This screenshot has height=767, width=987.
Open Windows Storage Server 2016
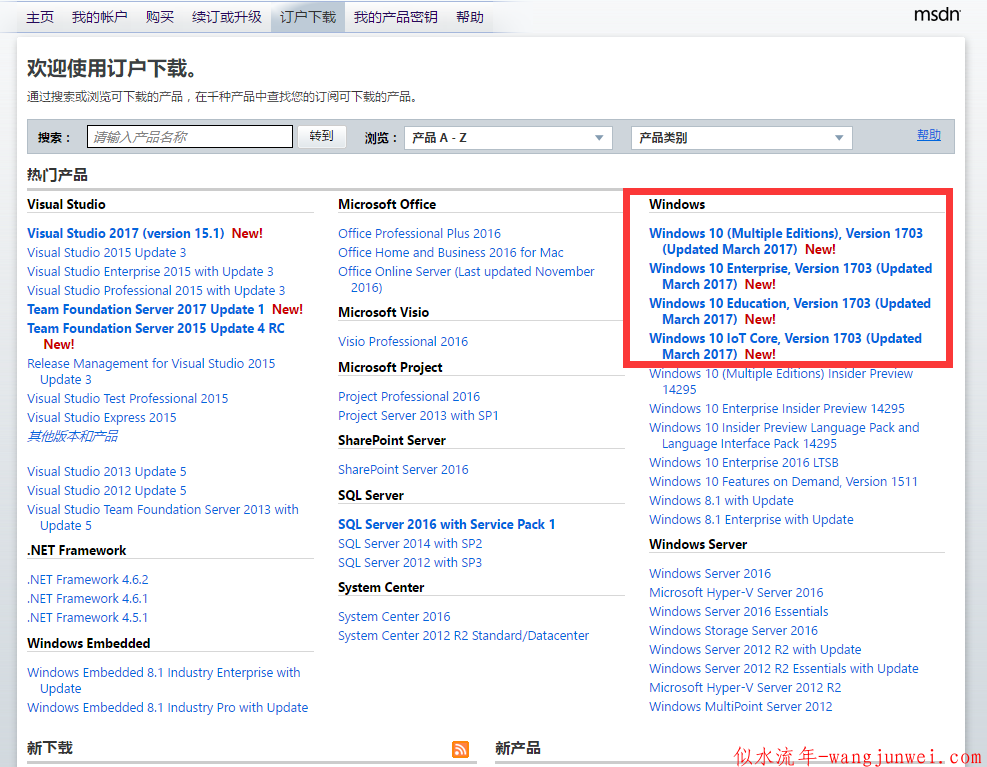[733, 630]
